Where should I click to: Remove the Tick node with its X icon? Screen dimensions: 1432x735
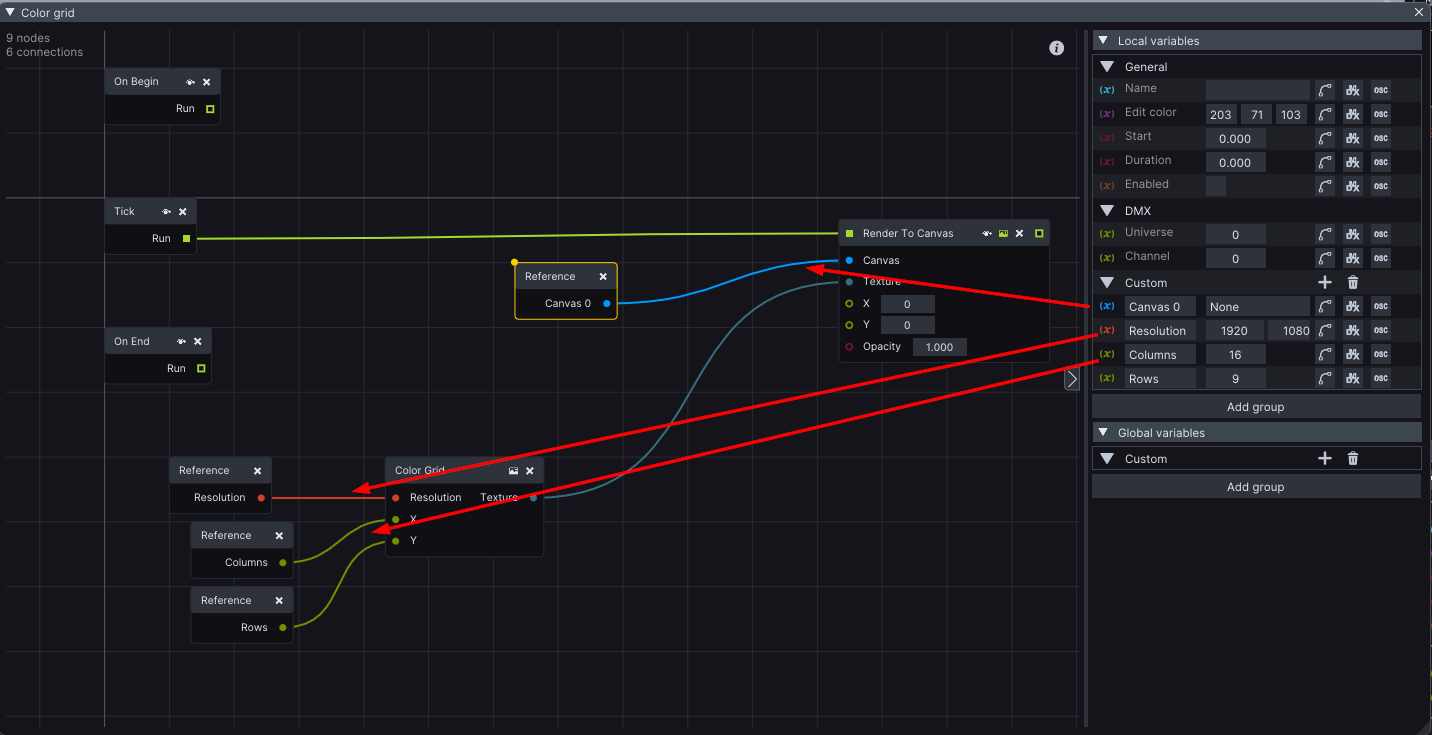tap(182, 212)
